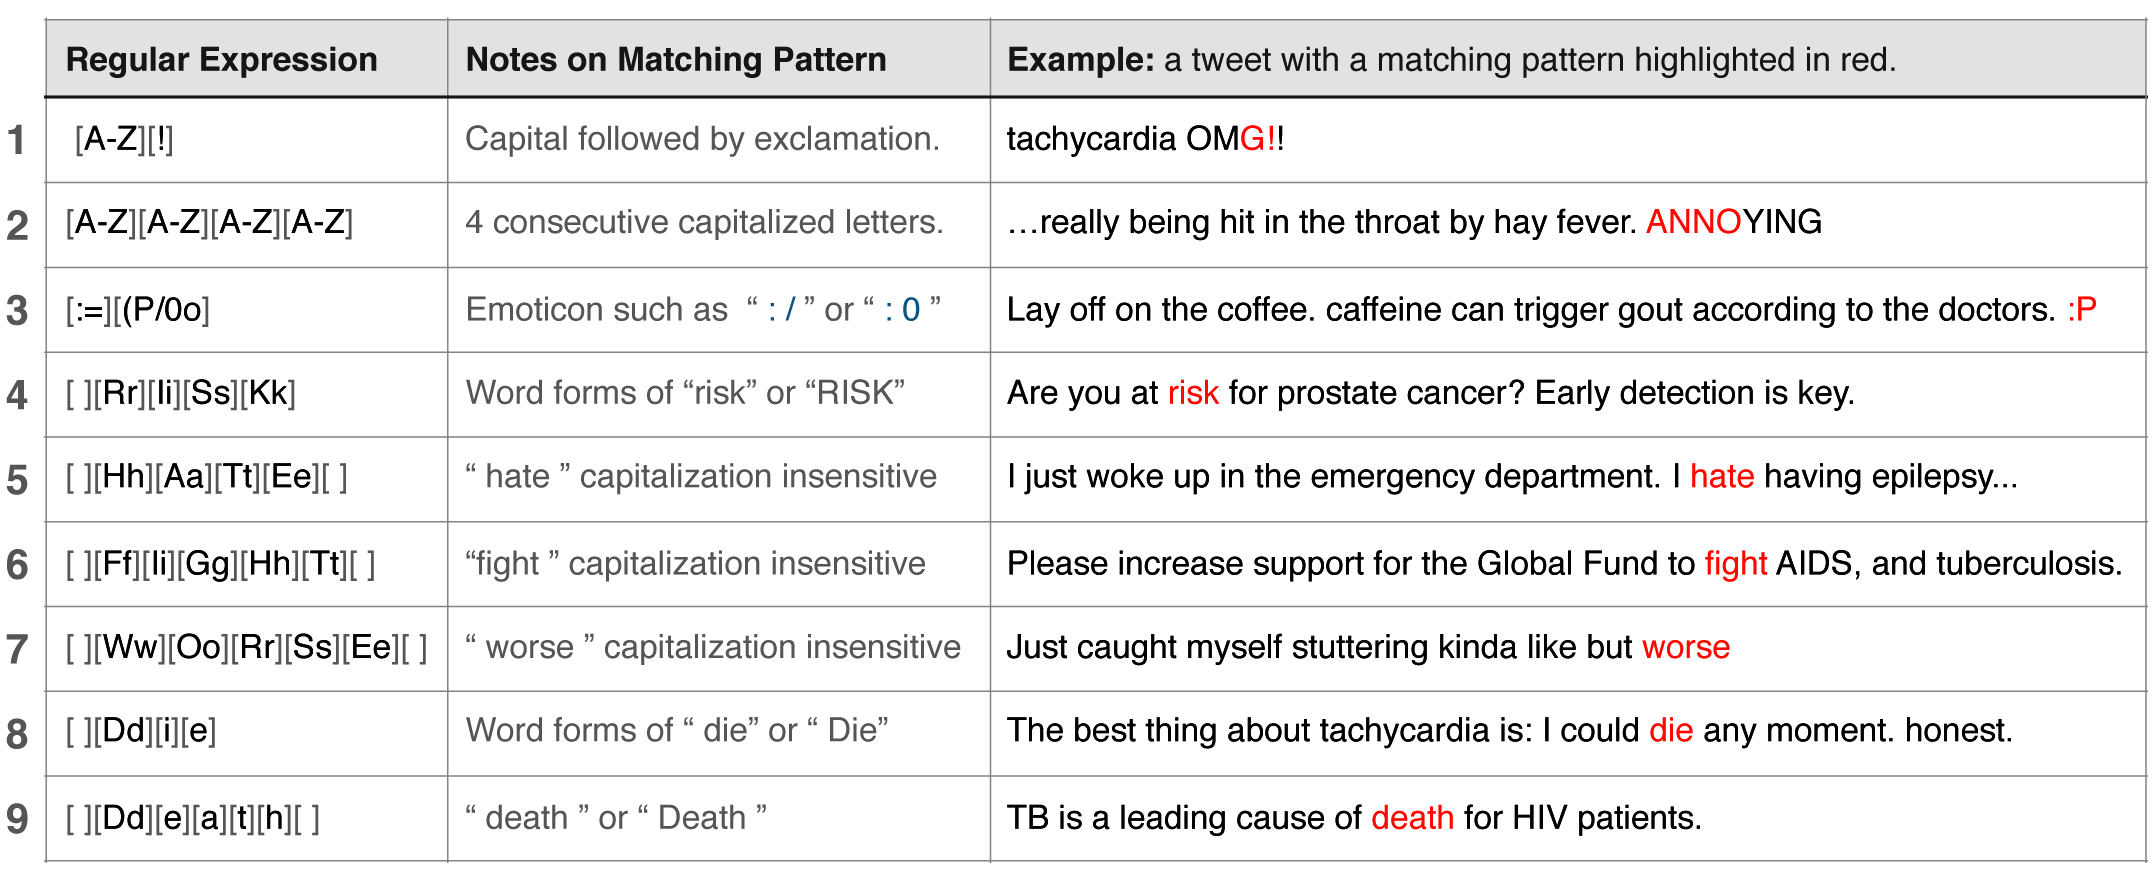Click the red ":P" emoticon
Screen dimensions: 2156x881
pos(2082,310)
